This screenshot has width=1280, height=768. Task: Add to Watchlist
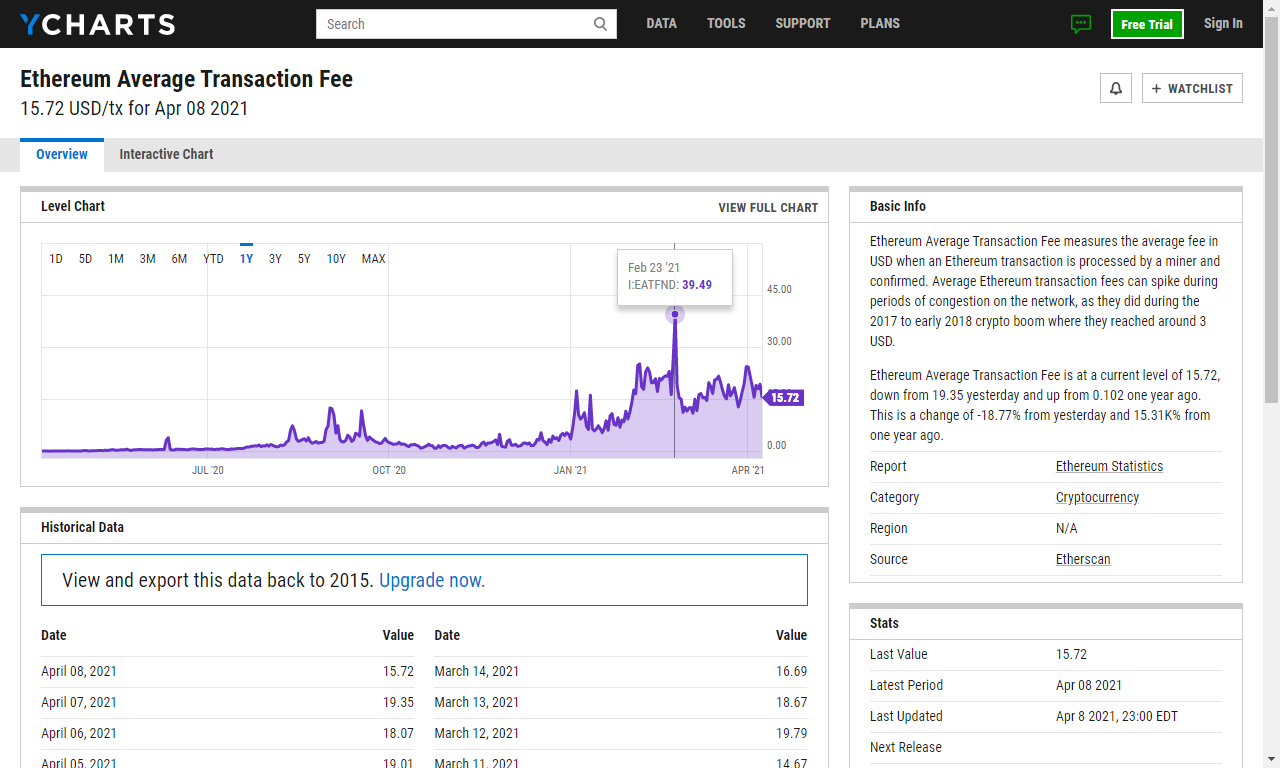tap(1192, 88)
